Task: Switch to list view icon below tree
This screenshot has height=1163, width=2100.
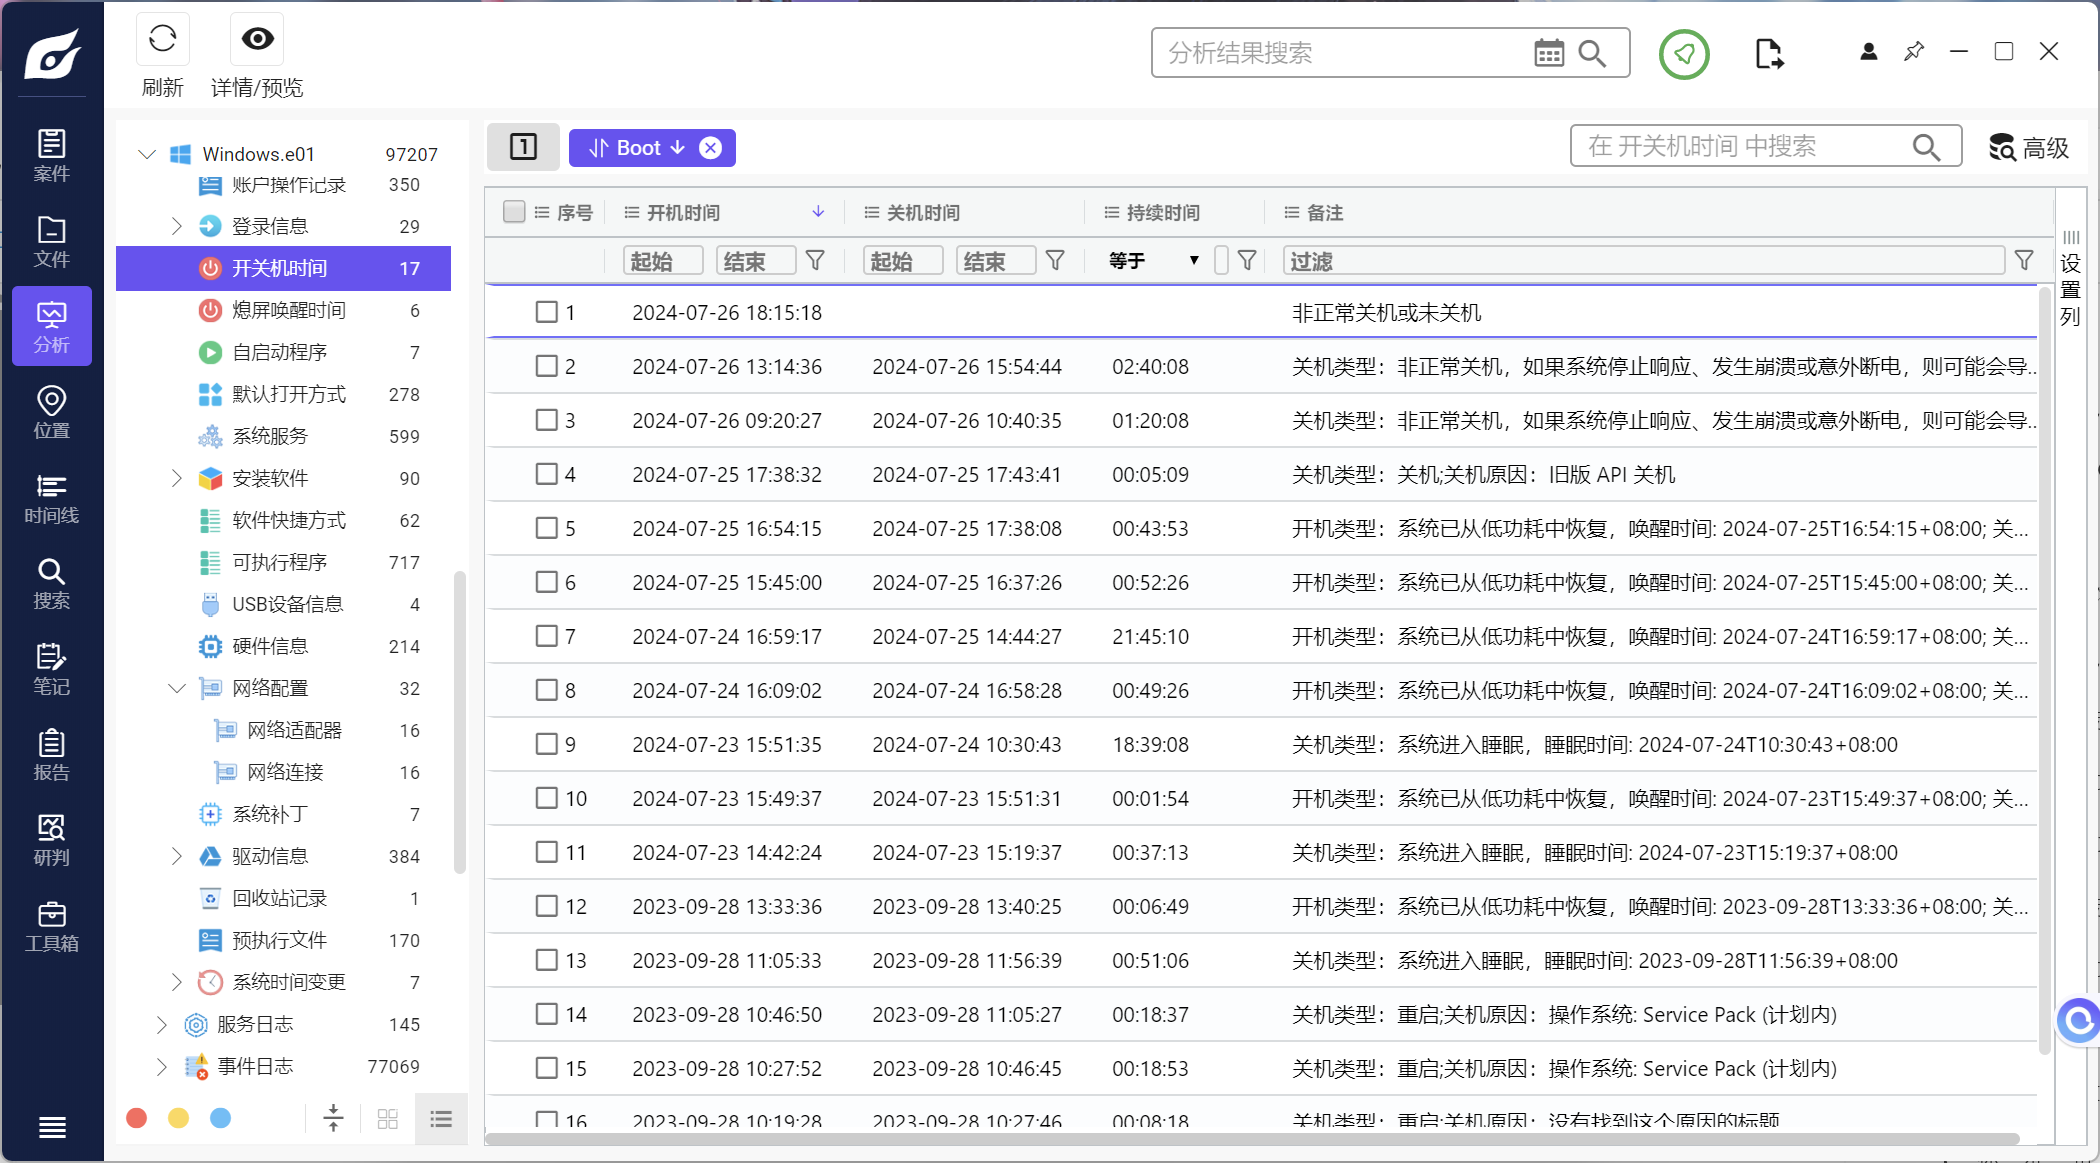Action: tap(441, 1118)
